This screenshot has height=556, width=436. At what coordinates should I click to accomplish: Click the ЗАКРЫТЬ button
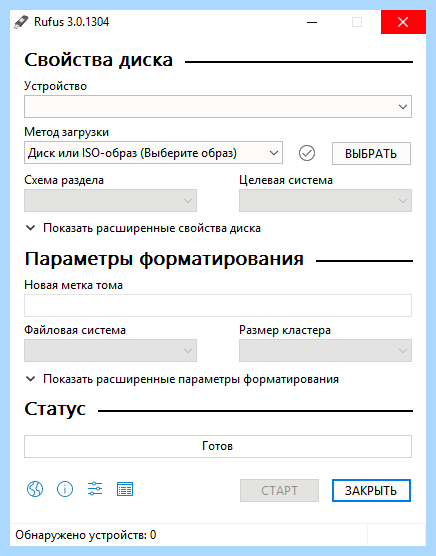point(371,490)
